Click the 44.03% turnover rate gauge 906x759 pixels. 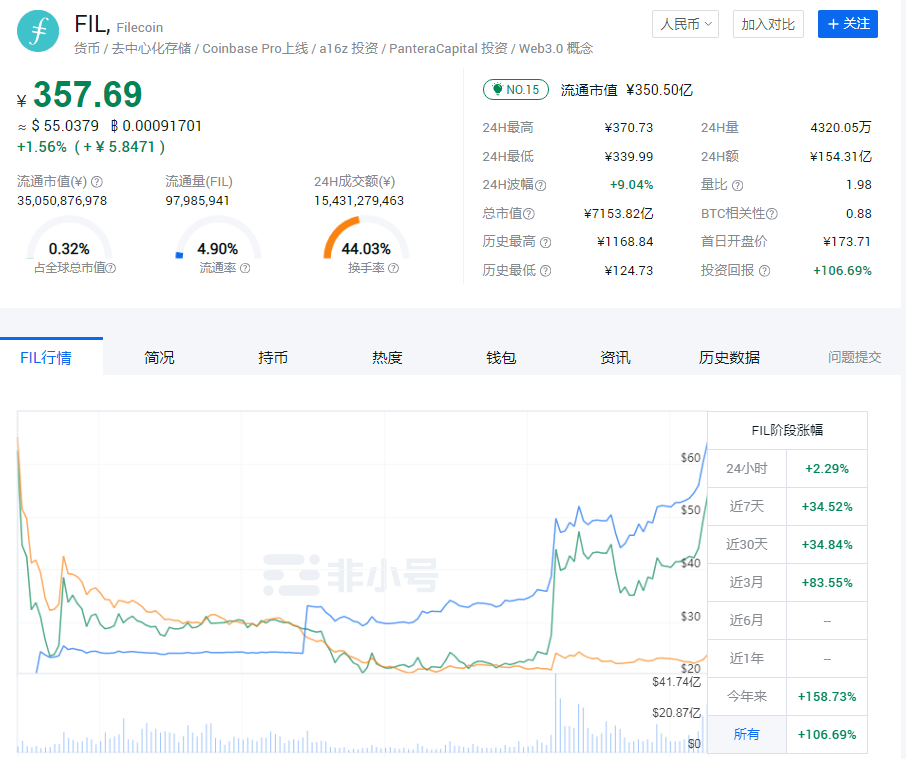pyautogui.click(x=366, y=238)
